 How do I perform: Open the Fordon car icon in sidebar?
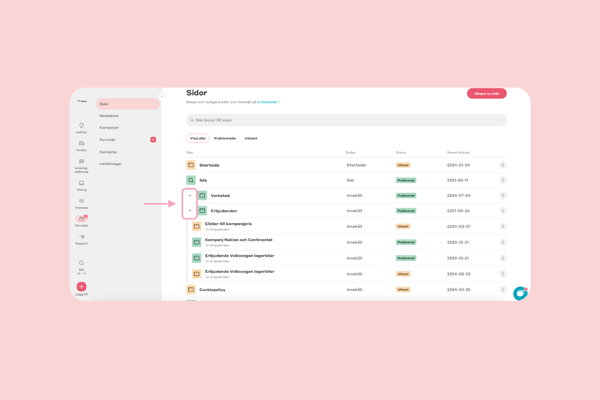click(x=82, y=145)
